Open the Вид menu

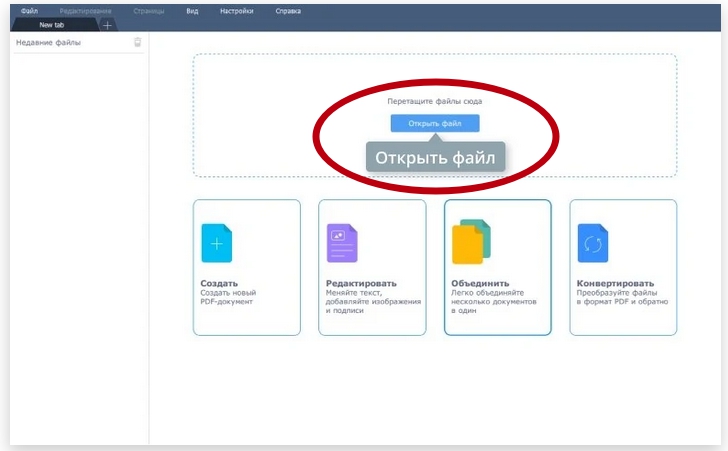(192, 11)
